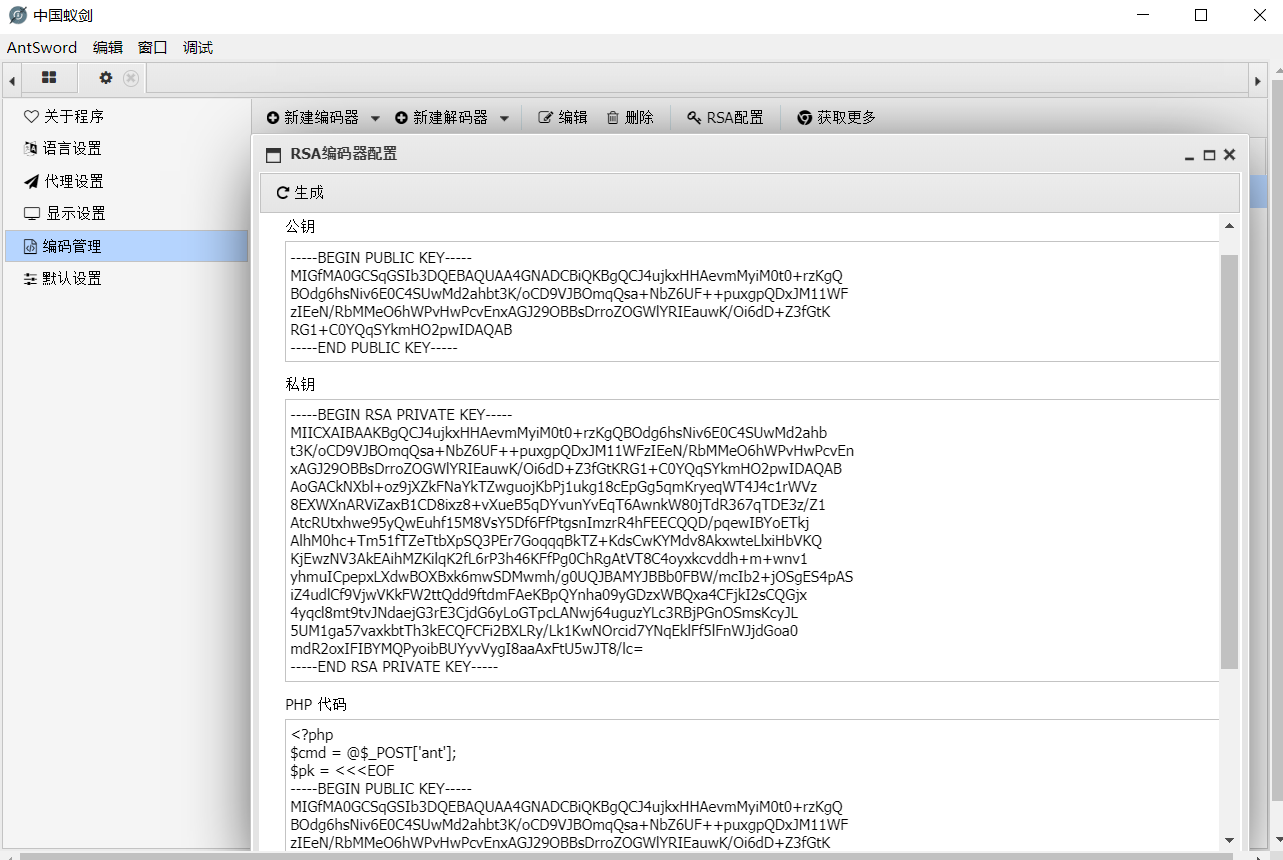Screen dimensions: 1283x860
Task: Expand the 新建编码器 dropdown arrow
Action: (375, 118)
